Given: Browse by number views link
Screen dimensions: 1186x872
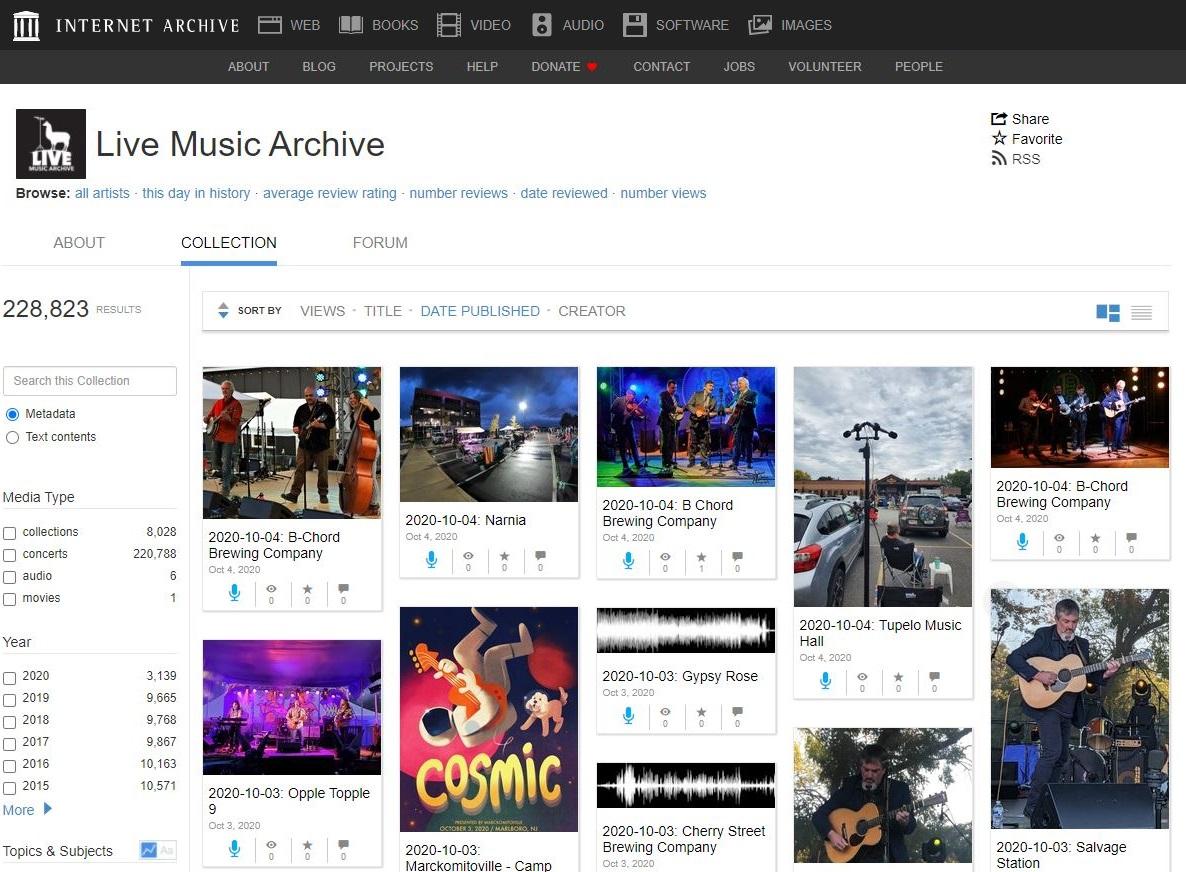Looking at the screenshot, I should coord(663,193).
